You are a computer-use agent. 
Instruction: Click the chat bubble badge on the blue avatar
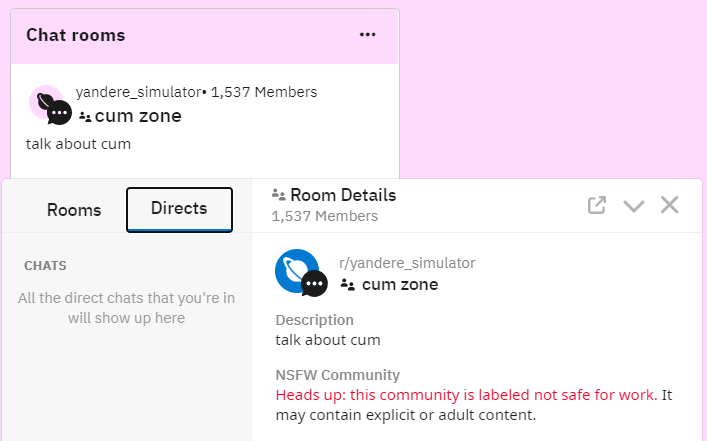click(x=314, y=284)
